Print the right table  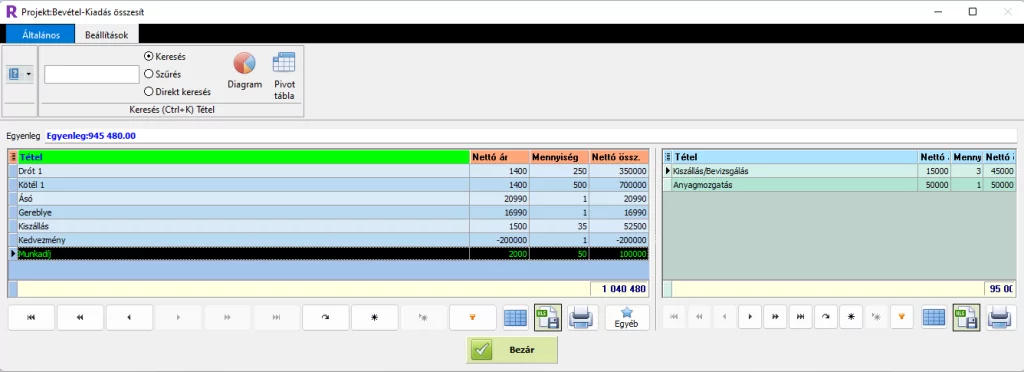click(999, 317)
